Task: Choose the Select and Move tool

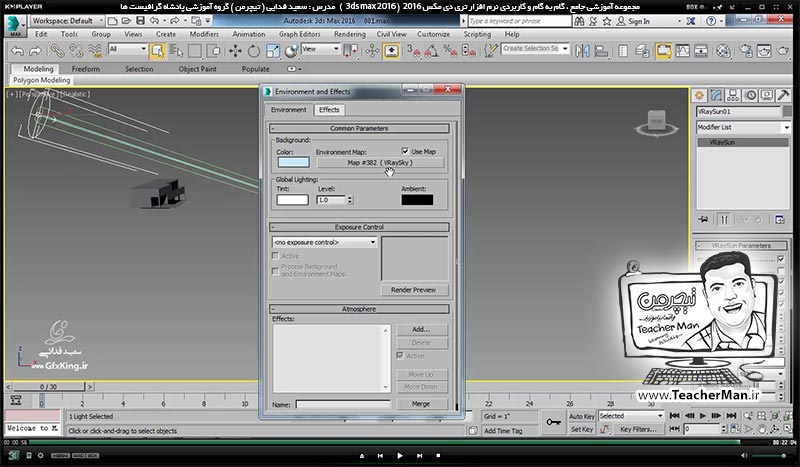Action: [x=235, y=51]
